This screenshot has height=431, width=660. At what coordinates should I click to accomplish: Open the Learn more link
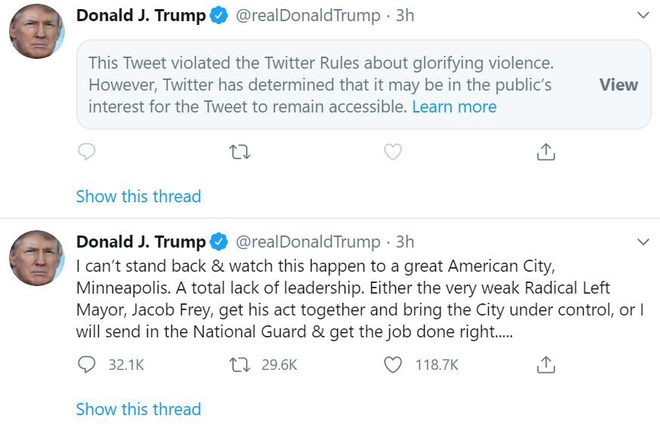click(454, 107)
